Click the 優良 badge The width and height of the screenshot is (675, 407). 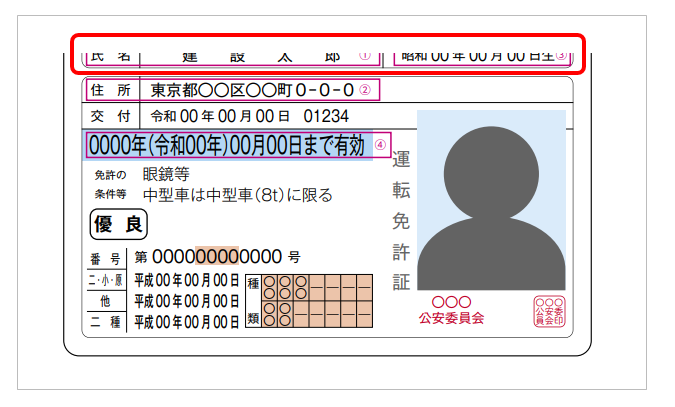coord(119,224)
